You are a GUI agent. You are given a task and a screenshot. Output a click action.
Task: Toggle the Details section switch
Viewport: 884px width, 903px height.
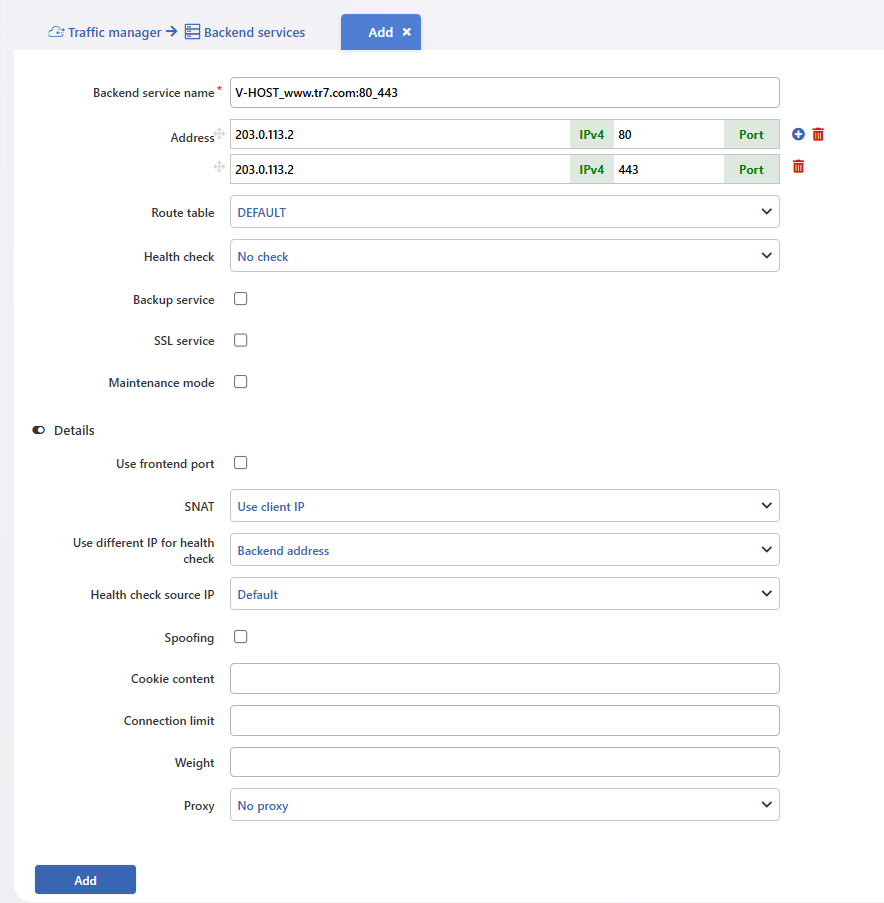tap(39, 430)
